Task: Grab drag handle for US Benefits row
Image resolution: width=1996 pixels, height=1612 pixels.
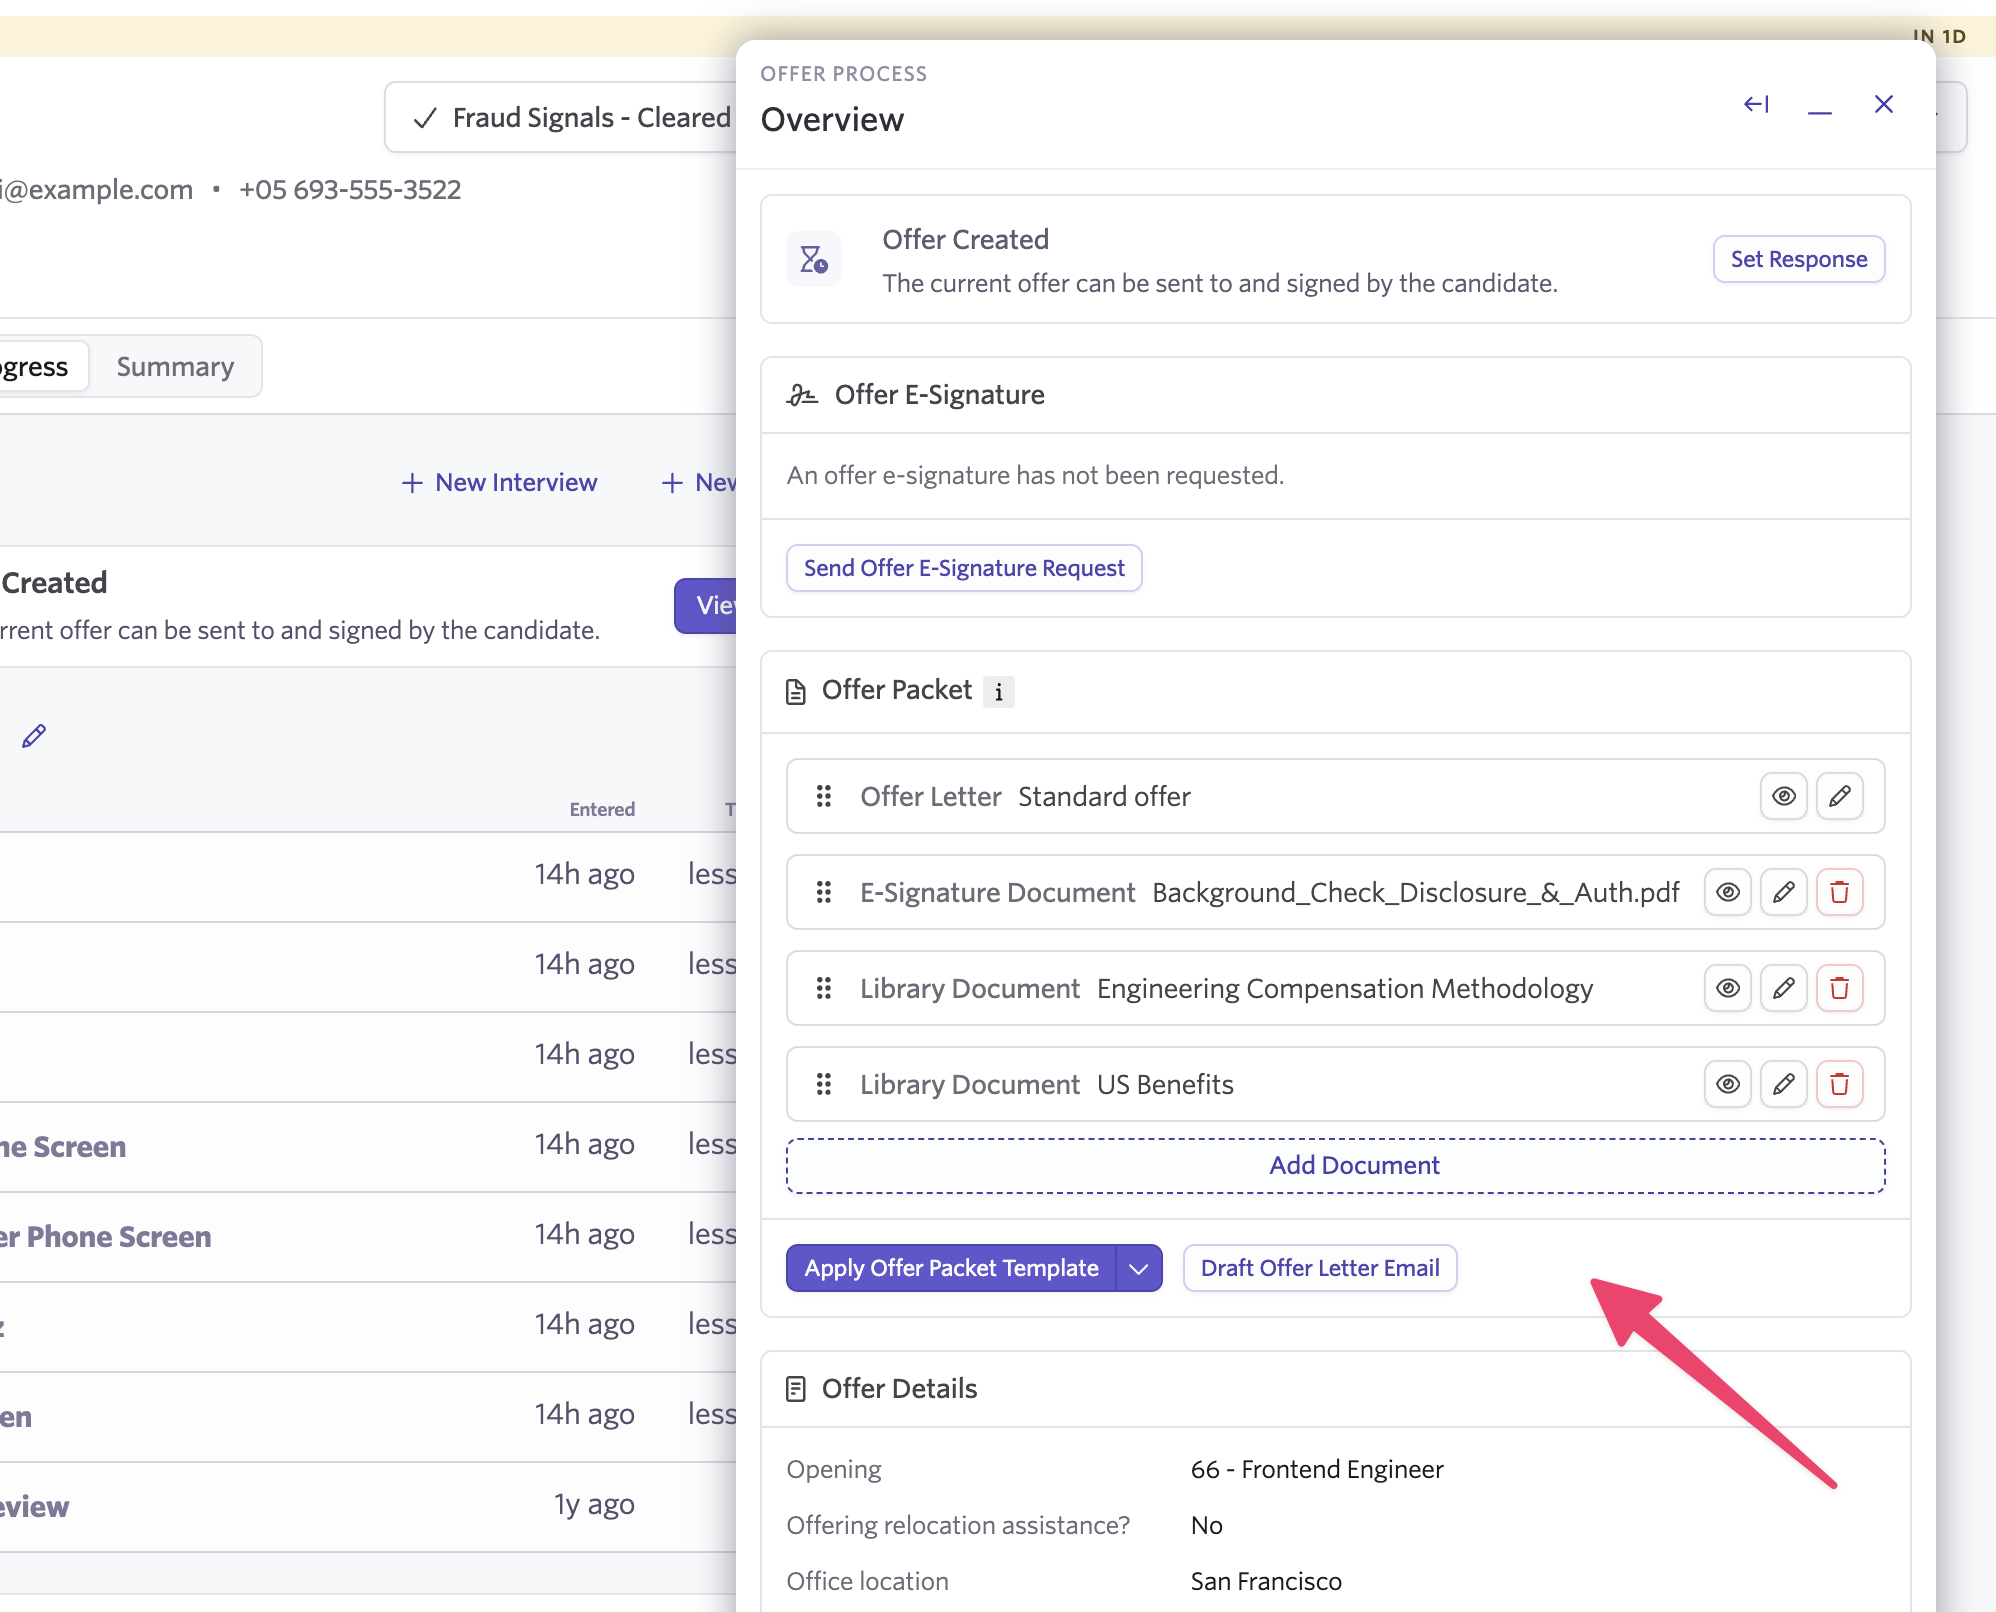Action: 824,1084
